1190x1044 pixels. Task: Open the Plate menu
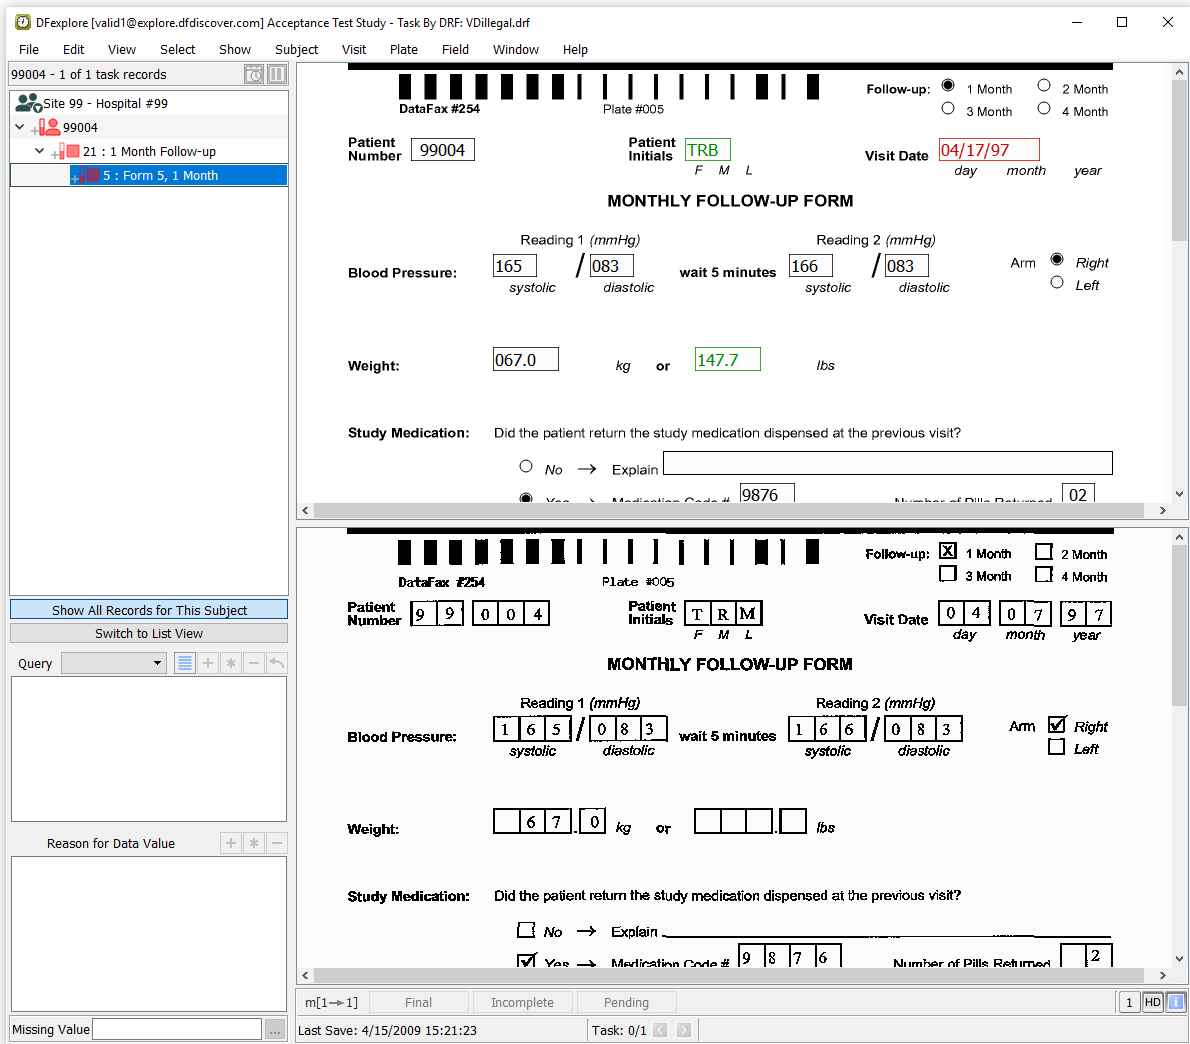(x=404, y=49)
